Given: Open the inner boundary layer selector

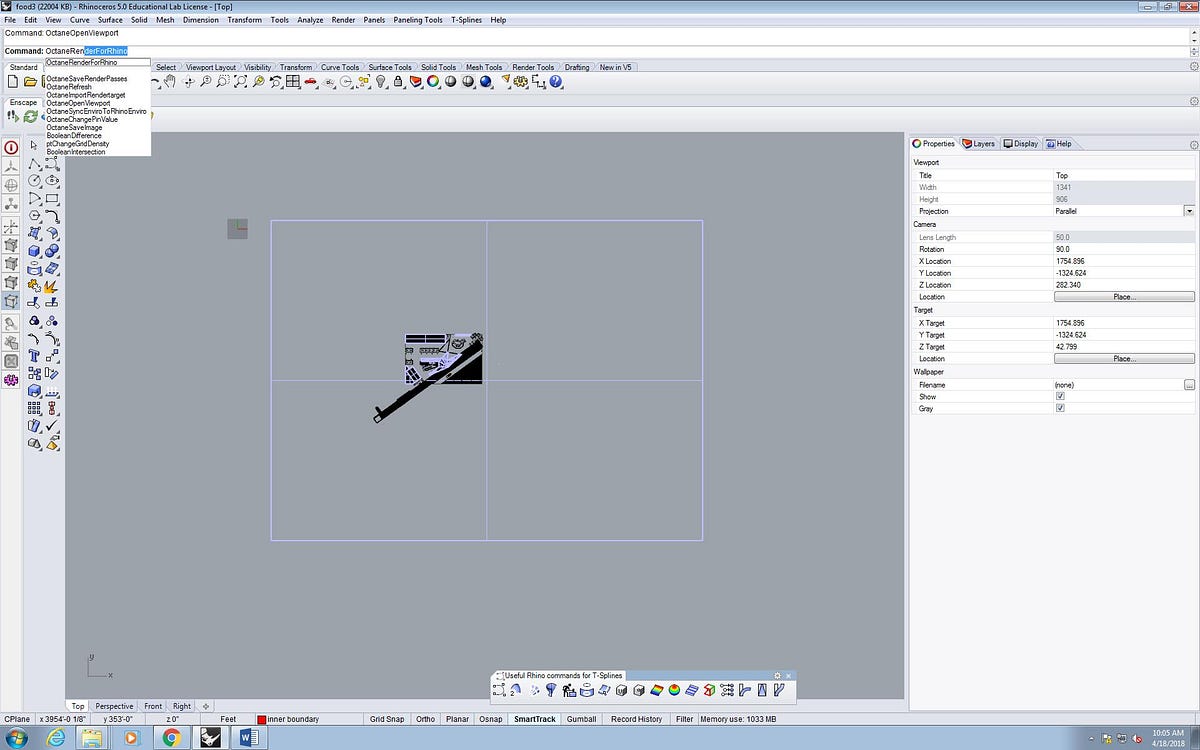Looking at the screenshot, I should click(x=310, y=719).
